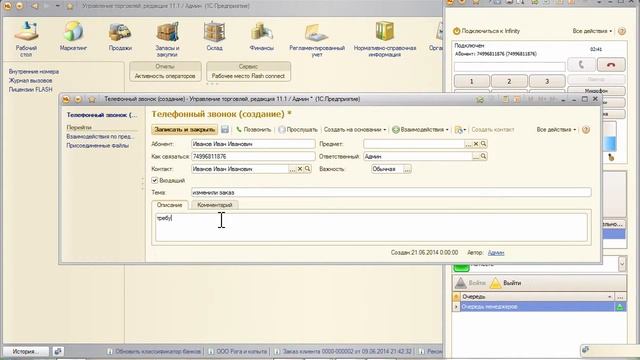Click help icon in softphone panel

(622, 31)
